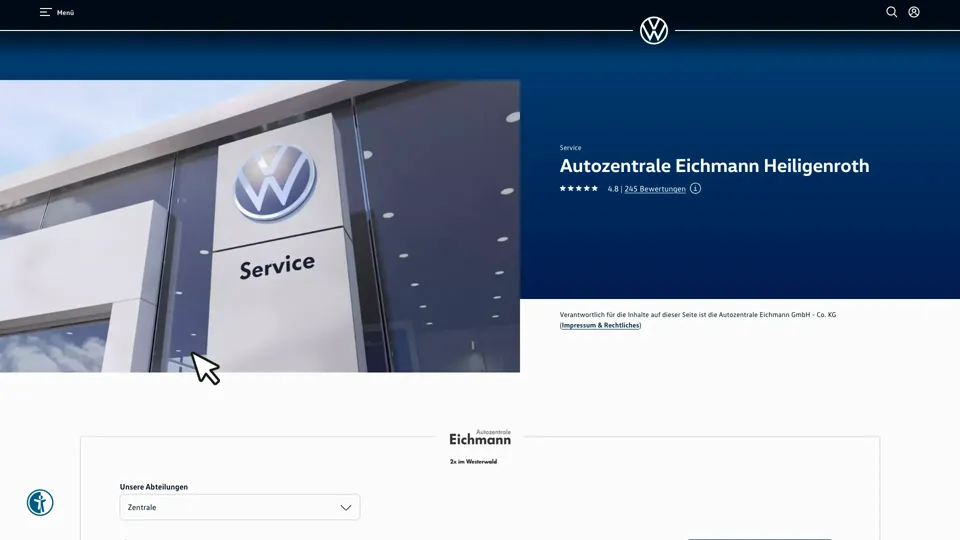The width and height of the screenshot is (960, 540).
Task: Click the Autozentrale Eichmann dealer logo
Action: click(x=480, y=438)
